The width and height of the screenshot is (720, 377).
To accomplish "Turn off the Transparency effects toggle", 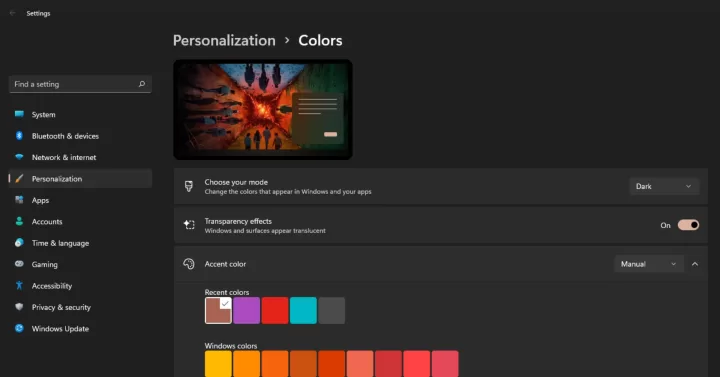I will tap(688, 225).
